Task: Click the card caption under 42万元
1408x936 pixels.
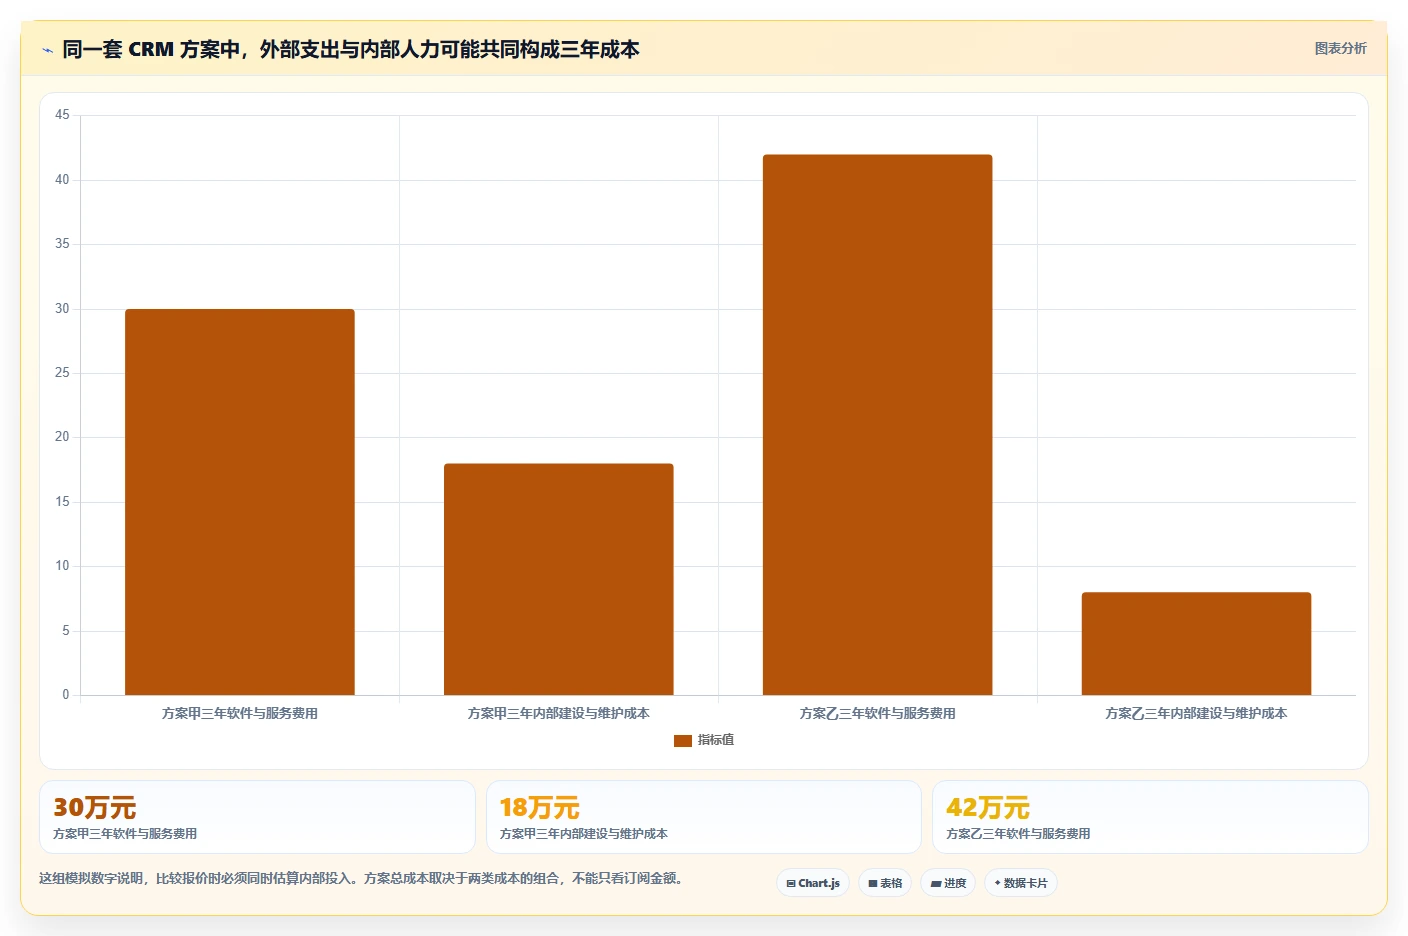Action: point(1018,833)
